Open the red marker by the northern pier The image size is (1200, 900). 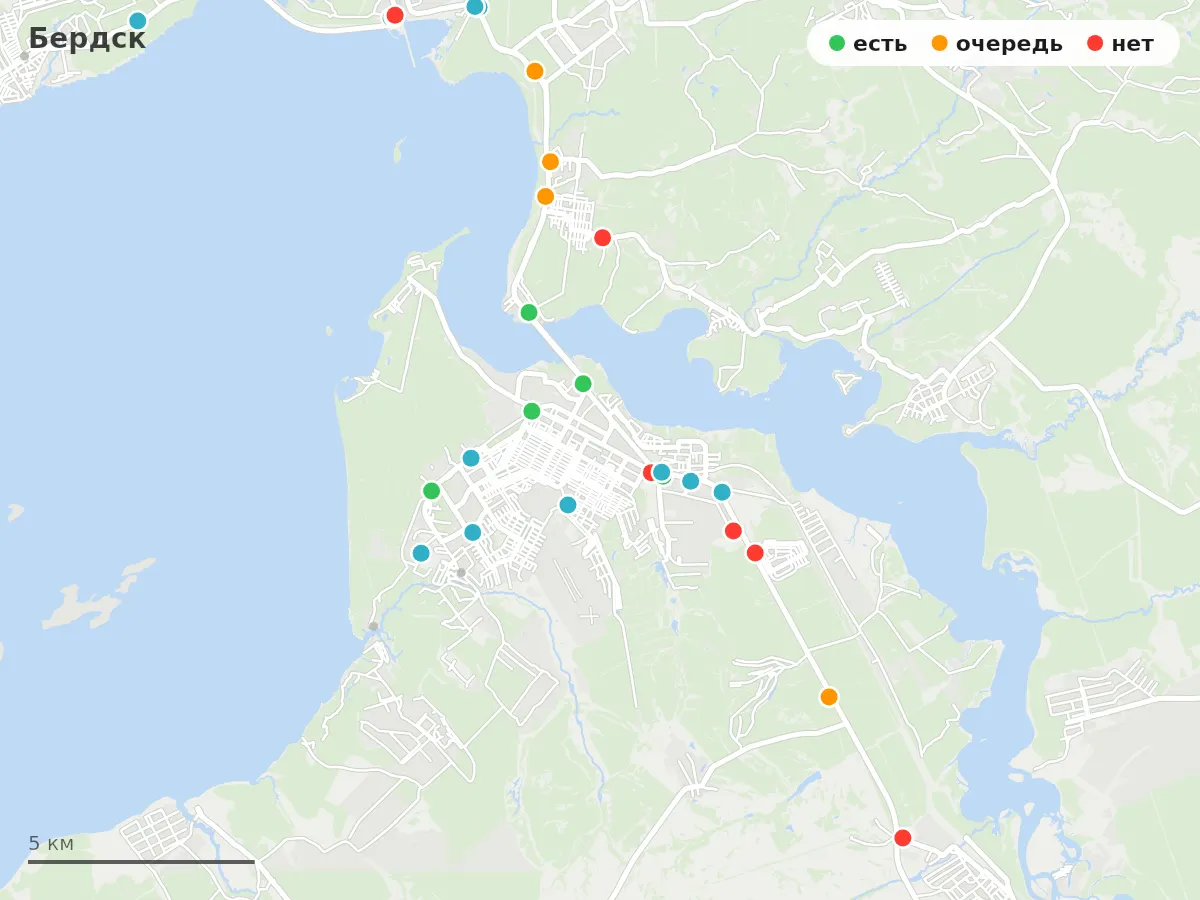(395, 15)
